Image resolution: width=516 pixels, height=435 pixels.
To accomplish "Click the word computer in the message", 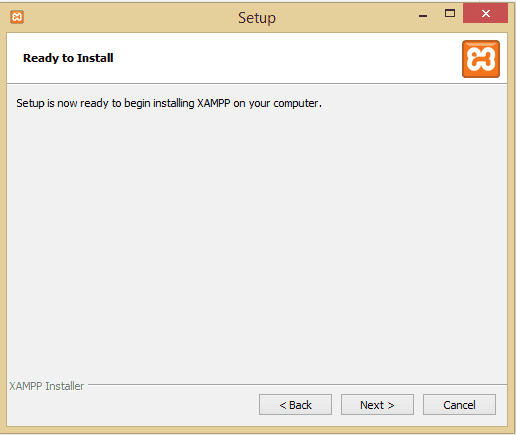I will (296, 104).
